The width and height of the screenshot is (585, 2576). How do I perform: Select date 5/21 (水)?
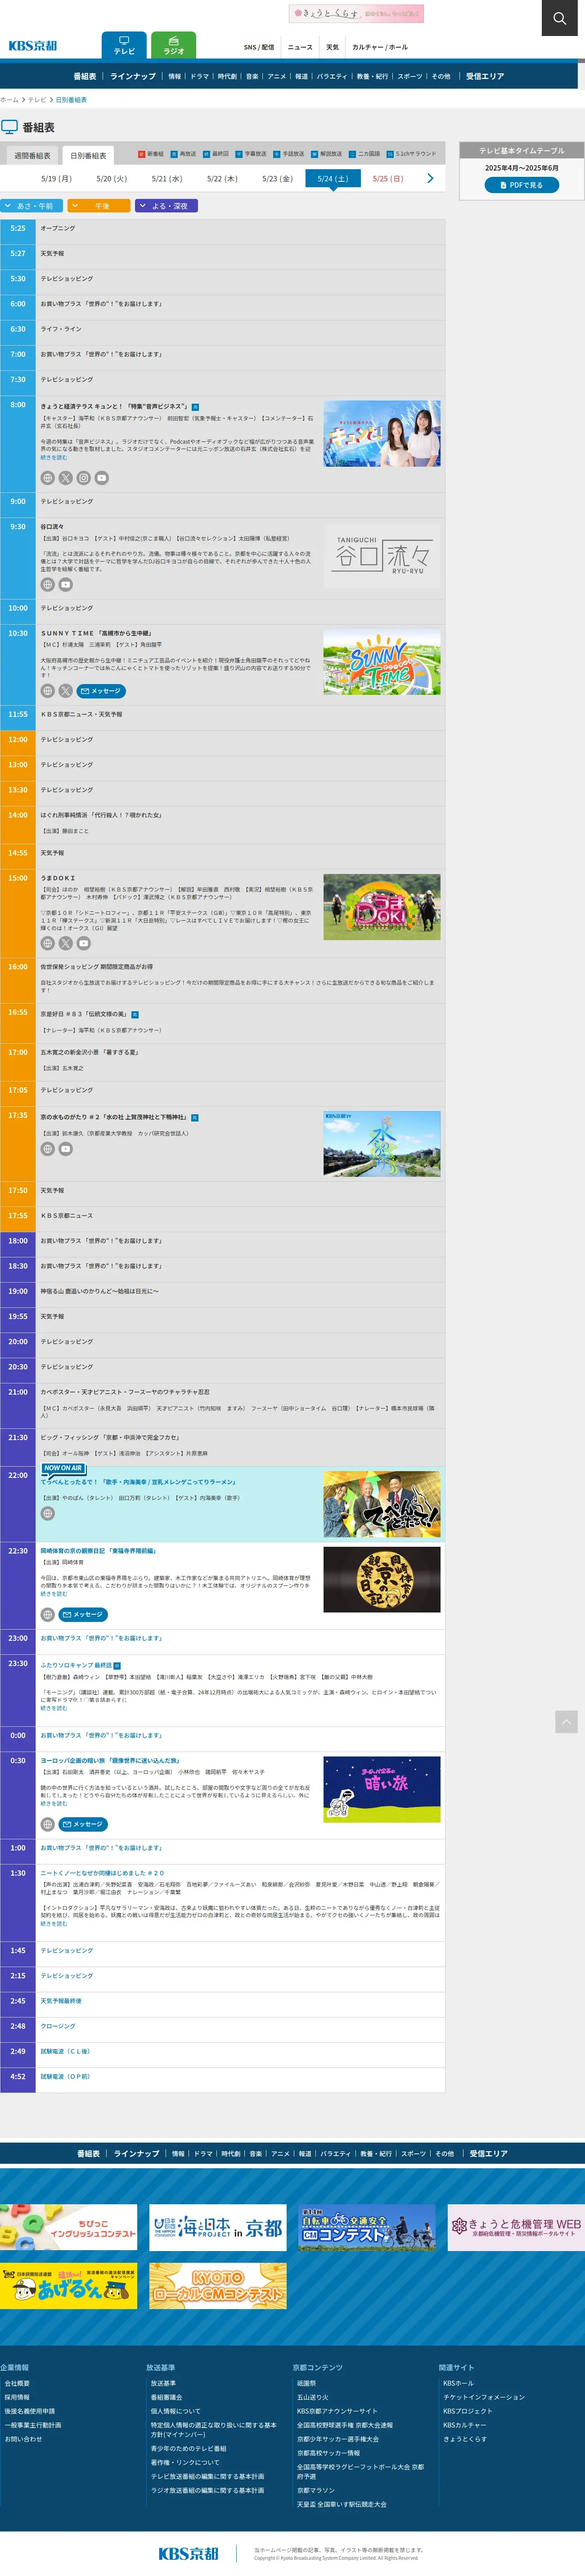click(x=167, y=179)
